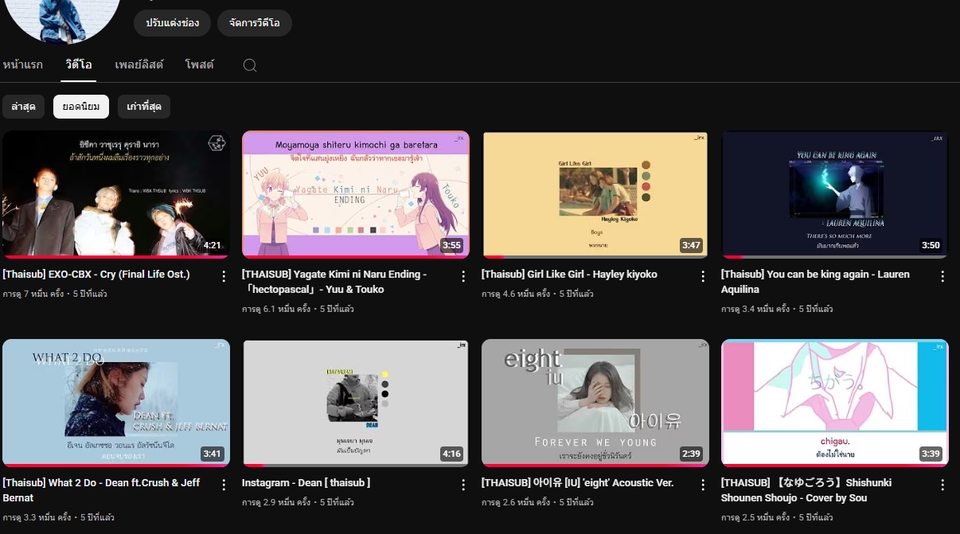Screen dimensions: 960x534
Task: Open the IU eight Acoustic video thumbnail
Action: (x=595, y=402)
